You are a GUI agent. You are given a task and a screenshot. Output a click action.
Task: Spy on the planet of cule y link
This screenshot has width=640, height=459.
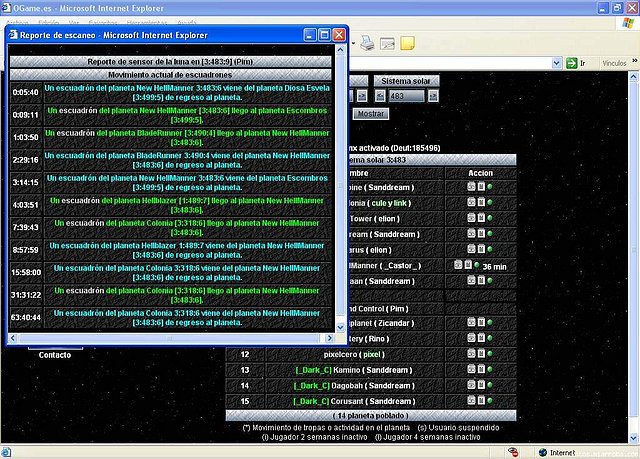(x=471, y=202)
